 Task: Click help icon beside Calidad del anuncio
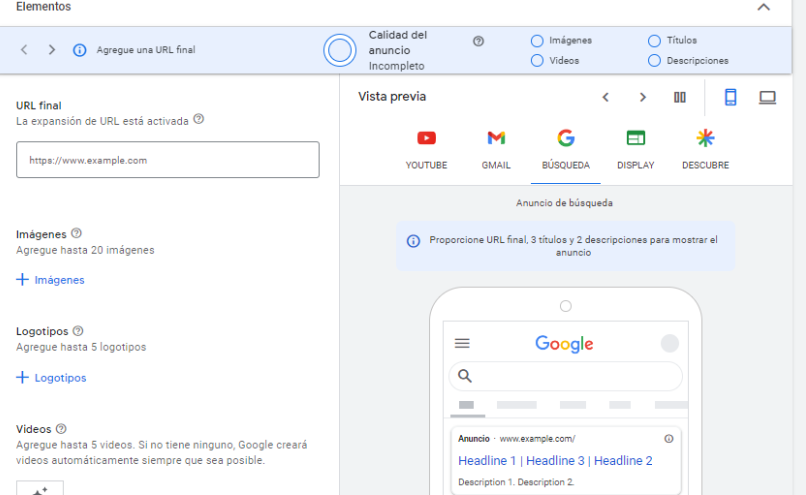coord(478,41)
